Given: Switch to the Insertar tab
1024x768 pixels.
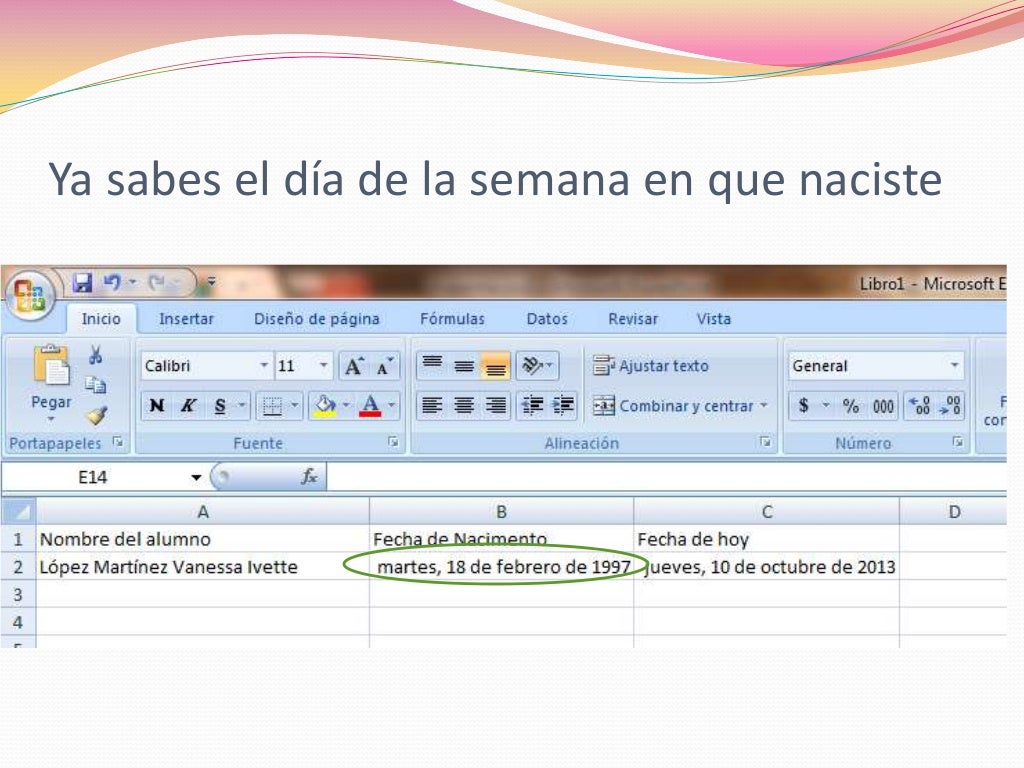Looking at the screenshot, I should (186, 319).
